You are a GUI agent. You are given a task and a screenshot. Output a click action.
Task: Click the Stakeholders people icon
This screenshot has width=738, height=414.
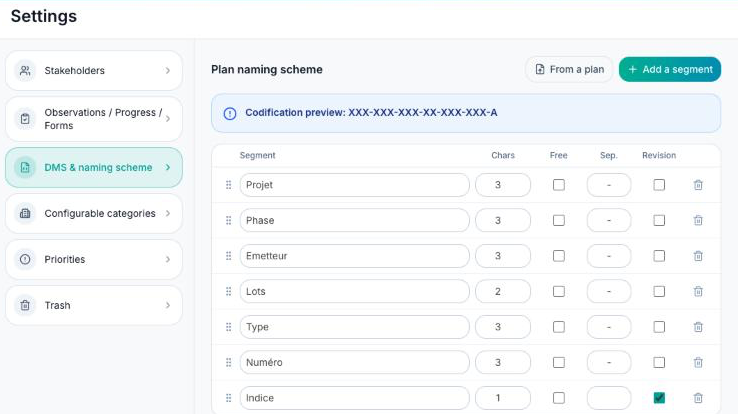coord(25,71)
